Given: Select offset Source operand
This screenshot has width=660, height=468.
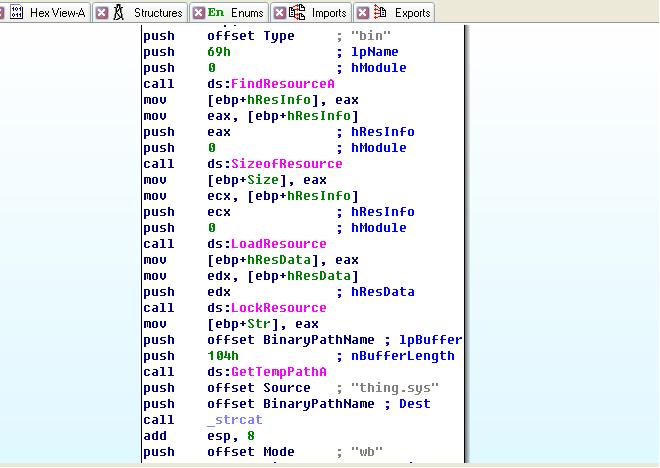Looking at the screenshot, I should [x=258, y=388].
